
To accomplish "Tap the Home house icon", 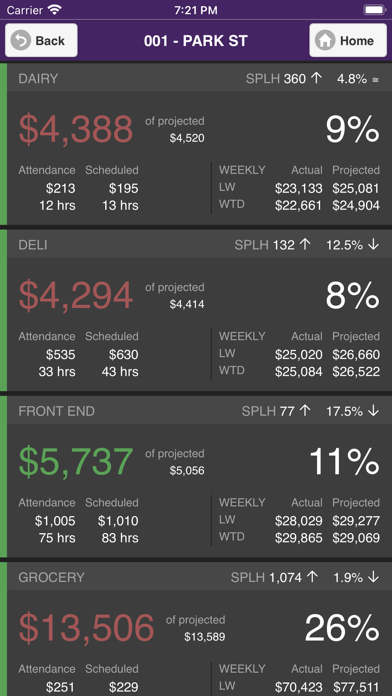I will point(325,40).
